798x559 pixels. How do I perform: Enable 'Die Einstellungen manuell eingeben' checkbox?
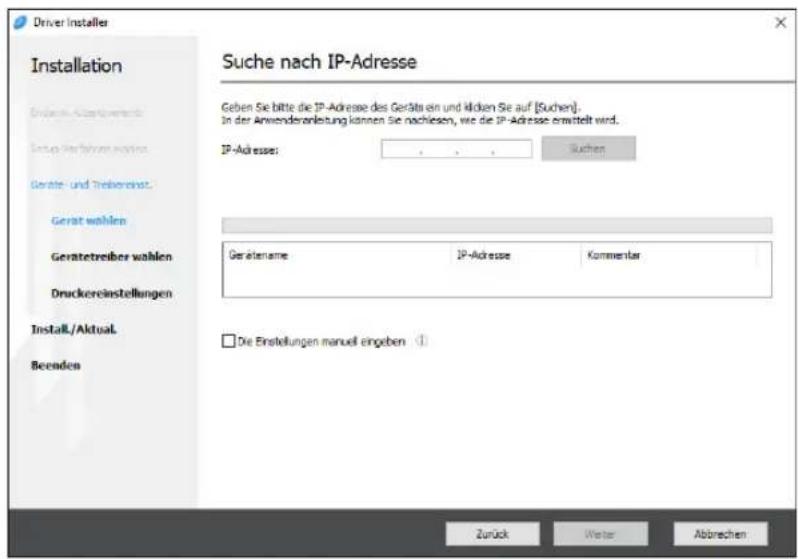pos(229,341)
